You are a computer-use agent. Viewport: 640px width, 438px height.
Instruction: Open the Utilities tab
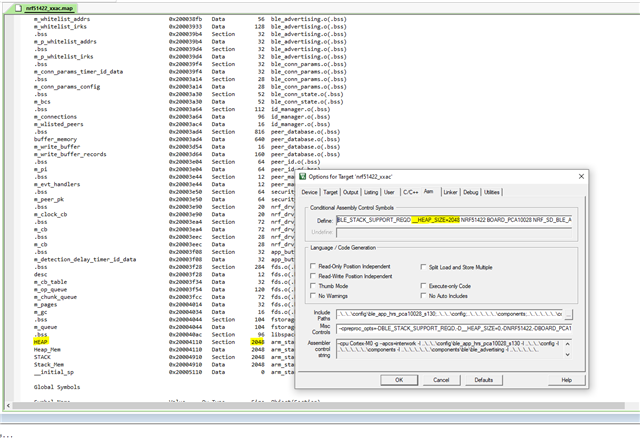coord(491,192)
